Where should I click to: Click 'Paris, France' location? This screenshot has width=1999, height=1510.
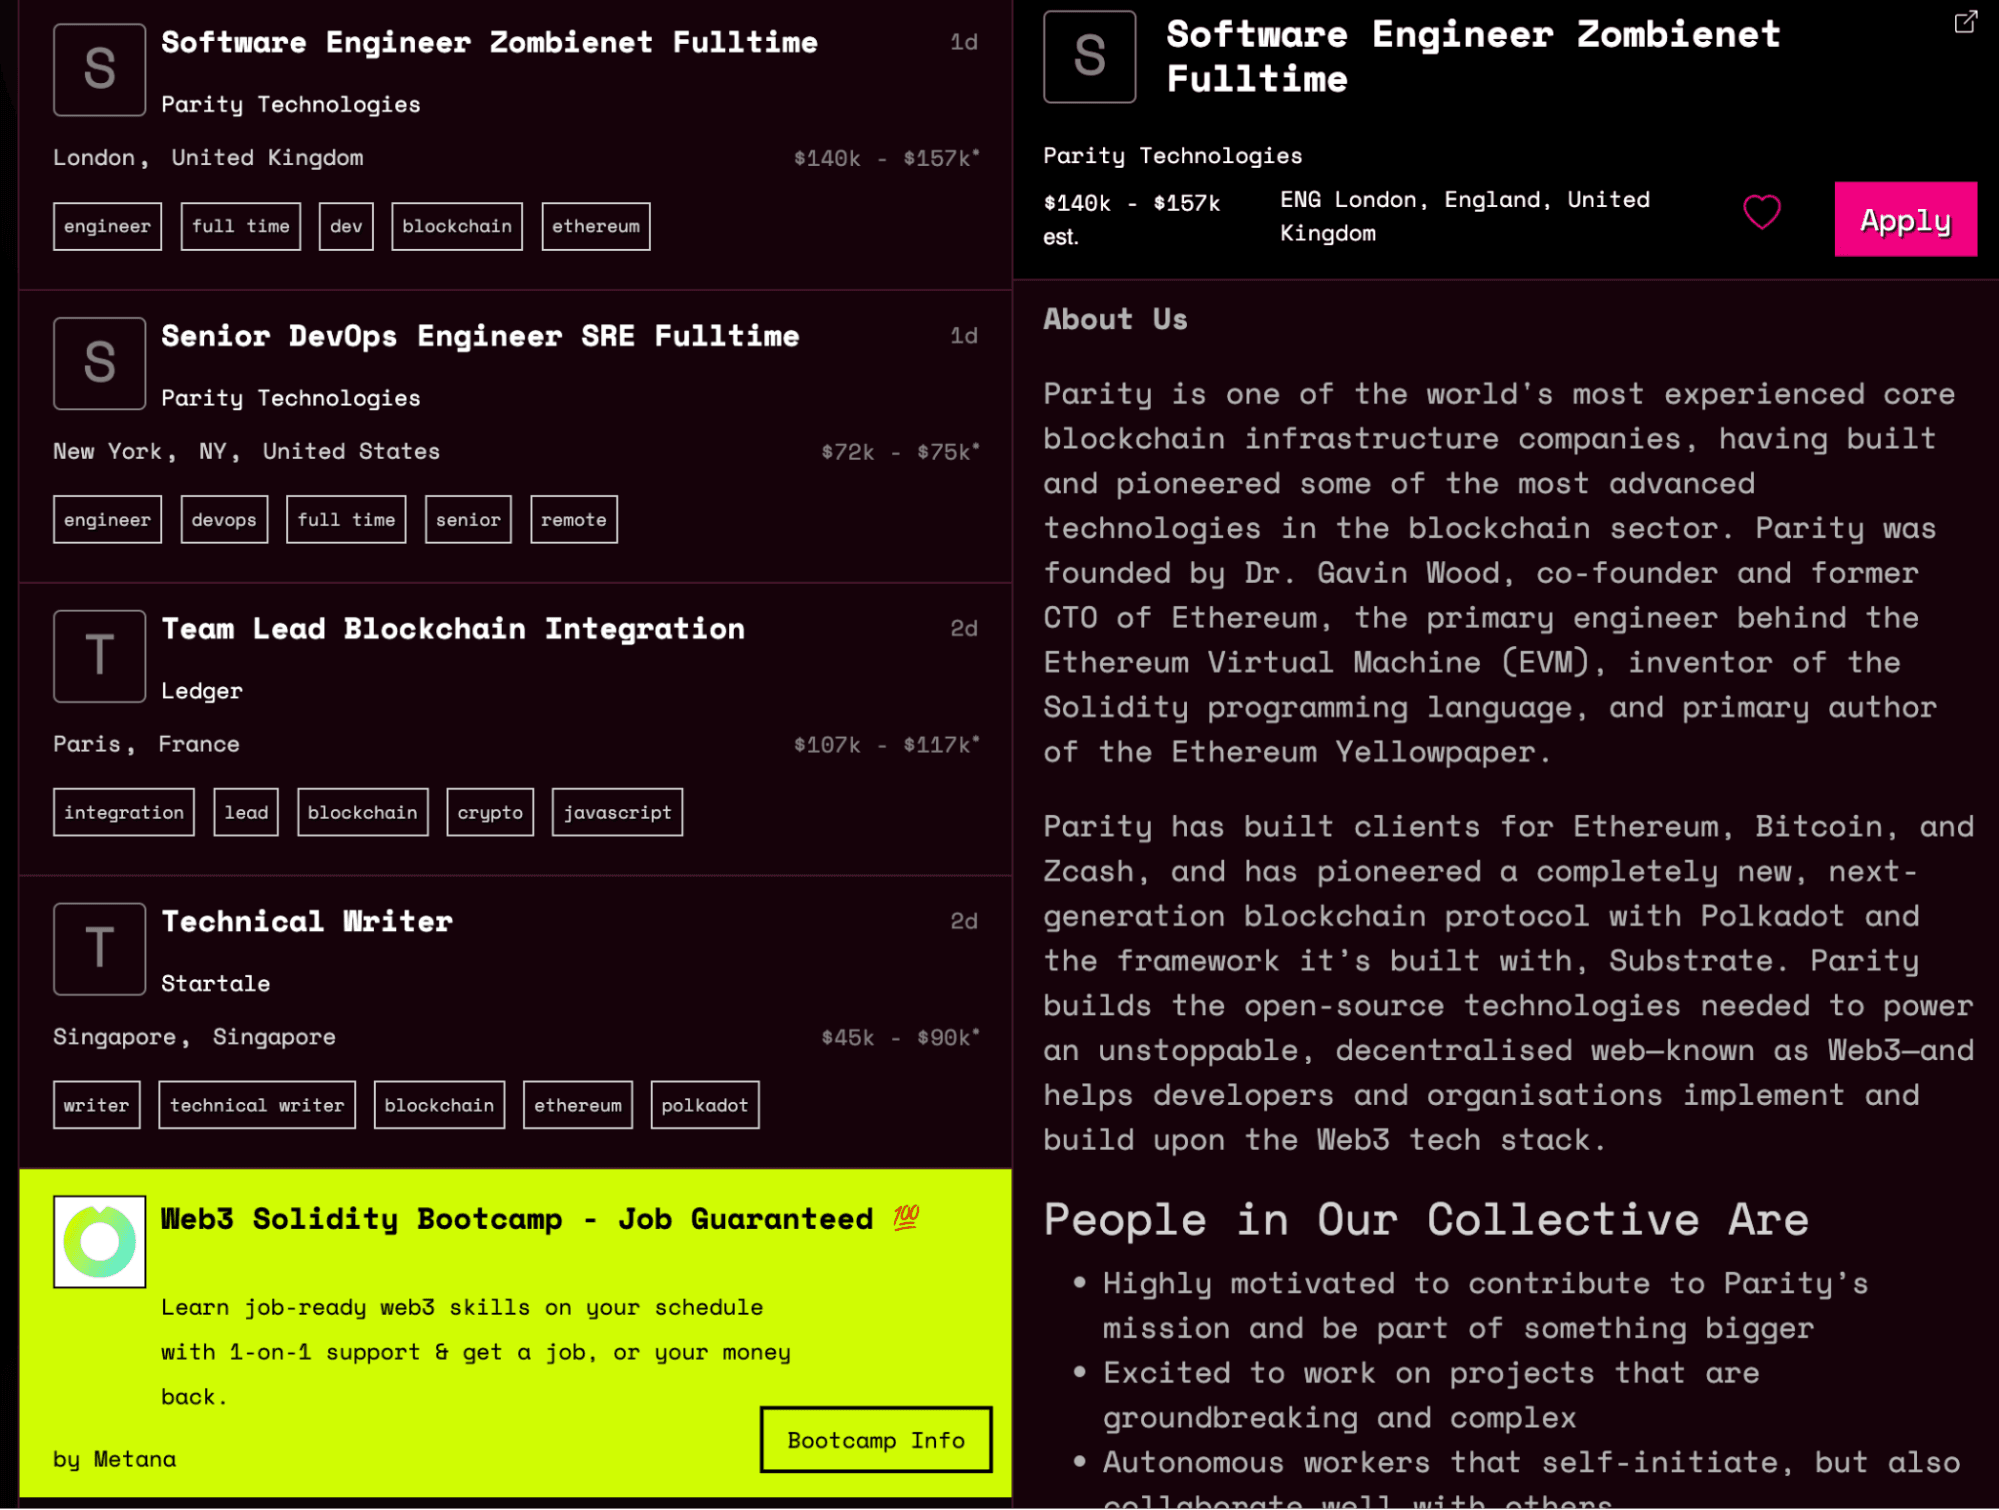(146, 744)
